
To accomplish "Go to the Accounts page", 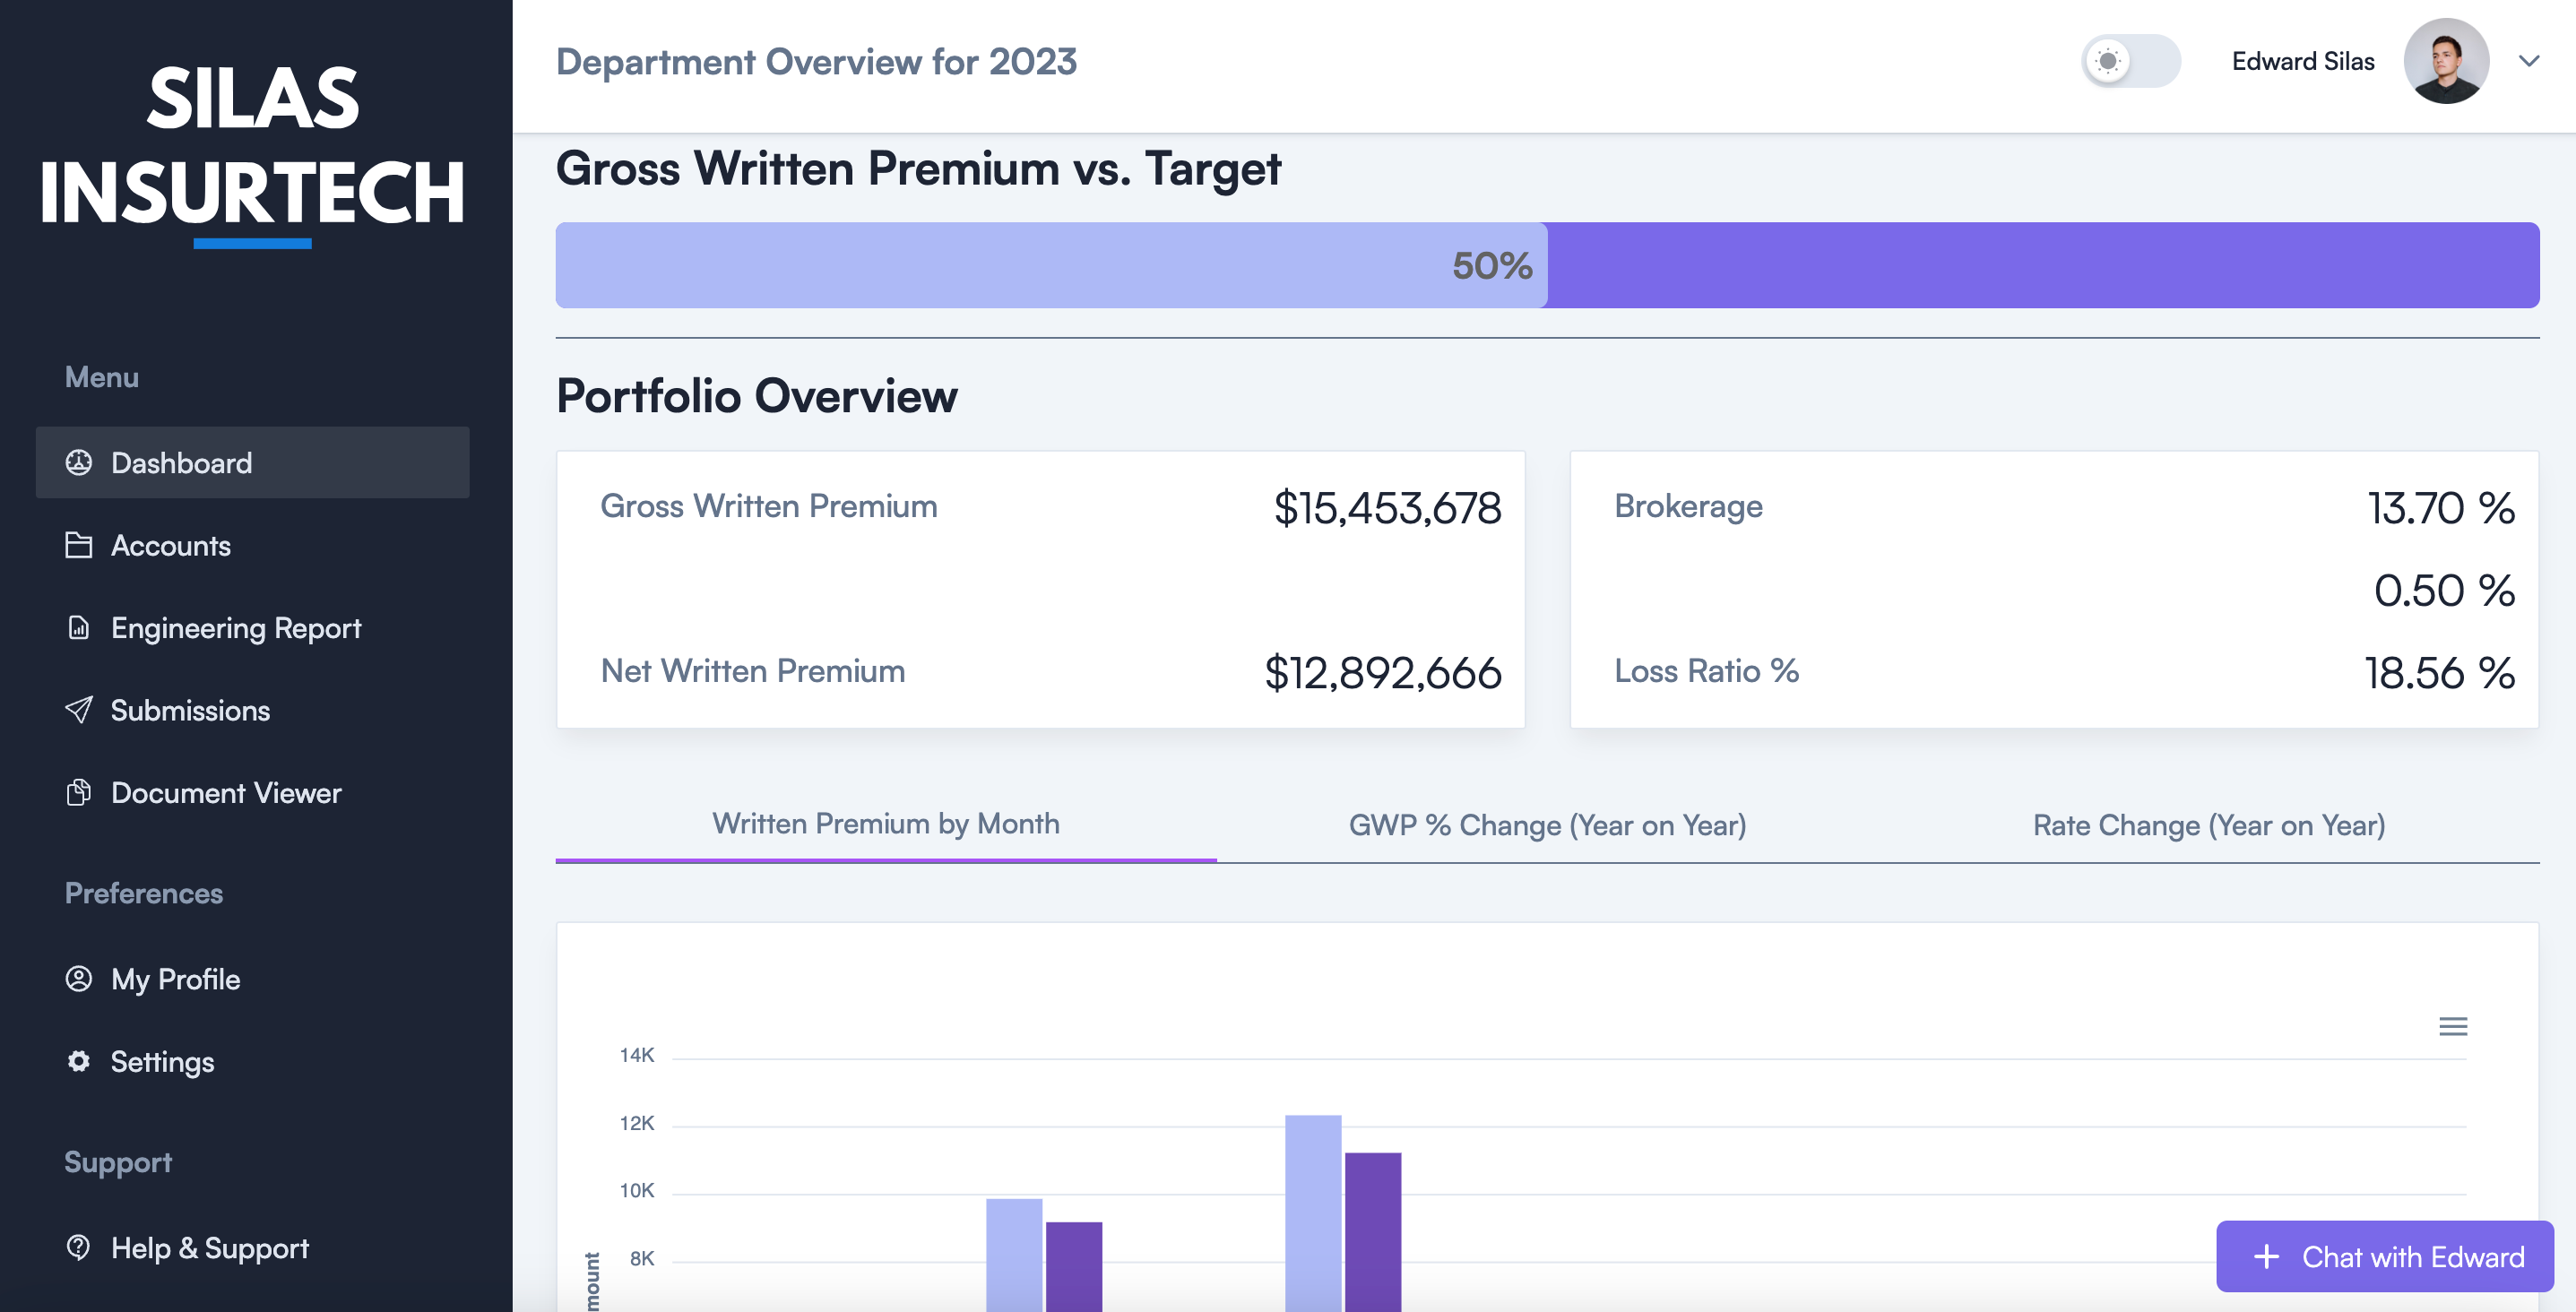I will pyautogui.click(x=252, y=545).
